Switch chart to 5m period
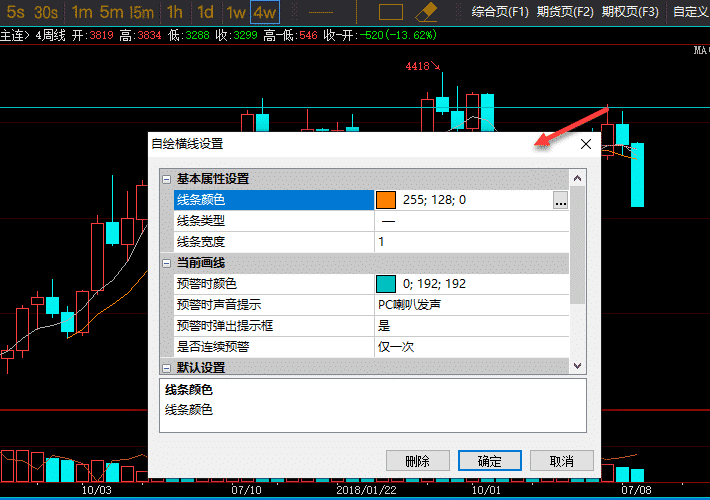The width and height of the screenshot is (710, 500). coord(111,12)
